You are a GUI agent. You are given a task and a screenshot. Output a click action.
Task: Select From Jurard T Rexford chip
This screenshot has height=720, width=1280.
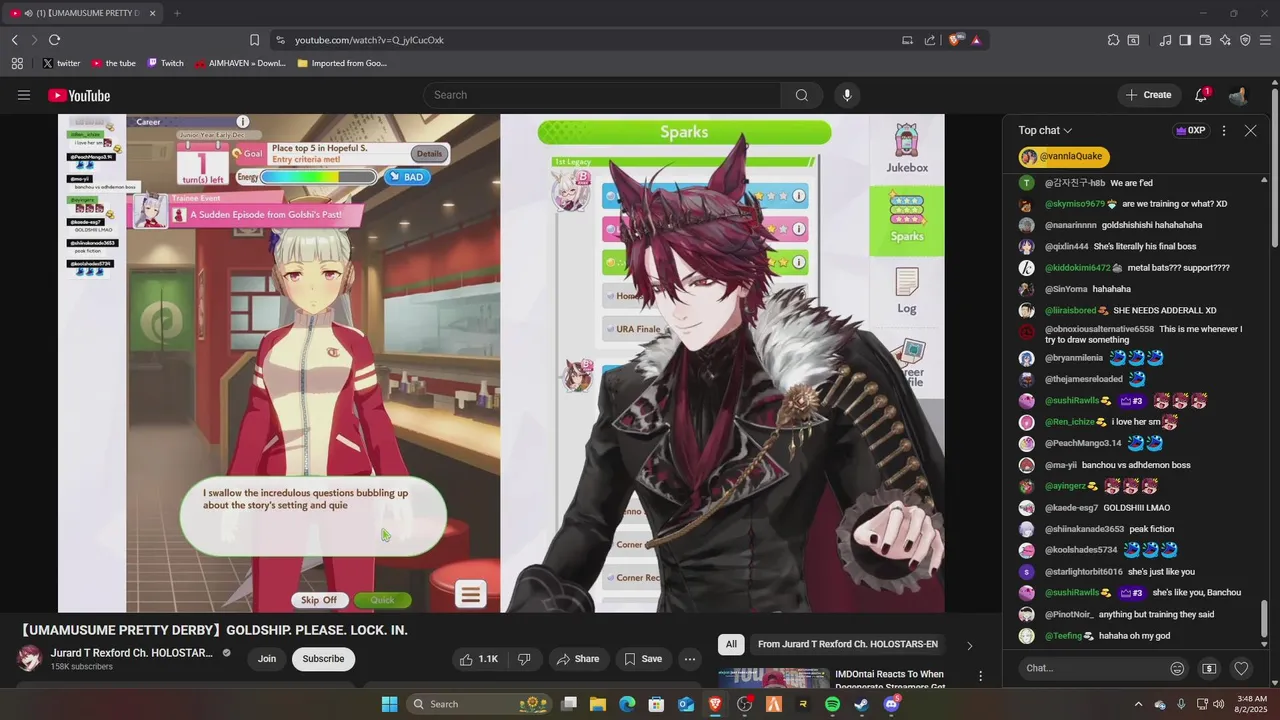pos(848,645)
